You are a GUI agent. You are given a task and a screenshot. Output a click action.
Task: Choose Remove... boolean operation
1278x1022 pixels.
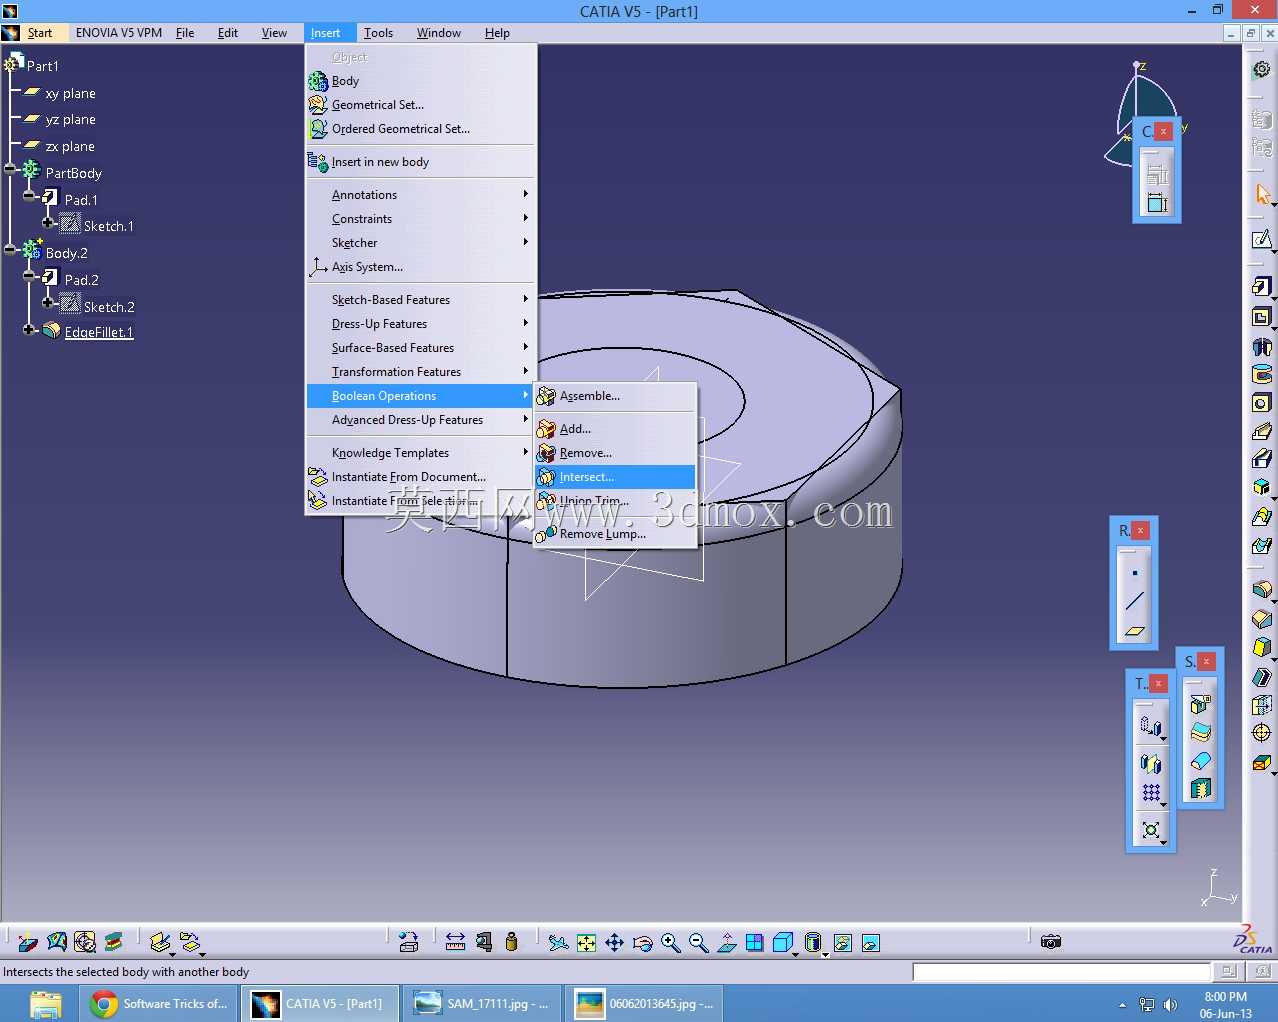click(615, 453)
